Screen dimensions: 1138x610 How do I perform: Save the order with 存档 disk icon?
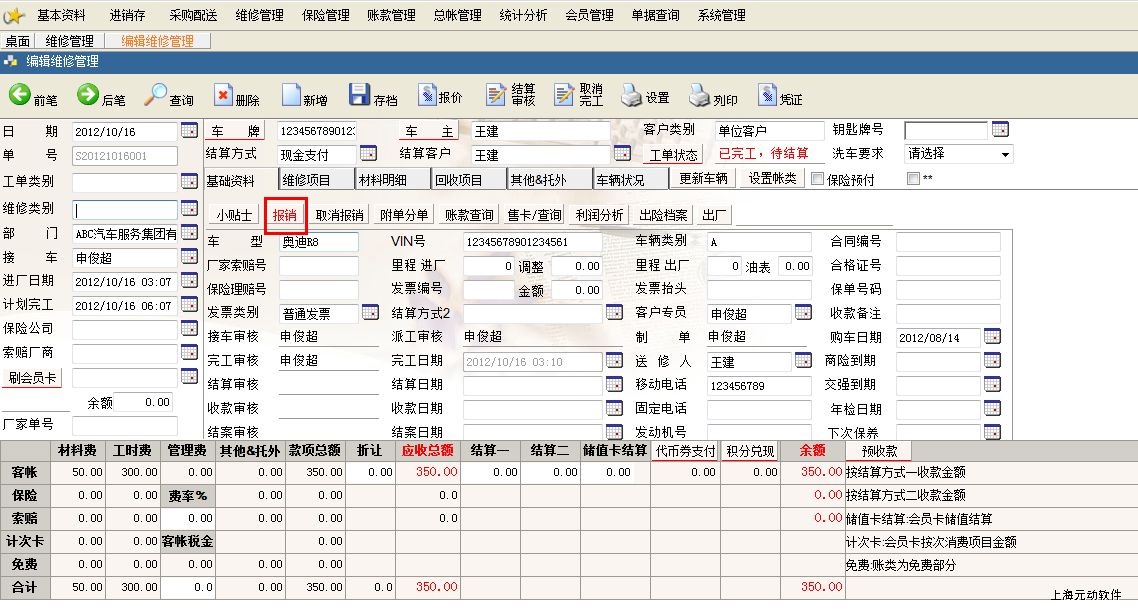tap(360, 95)
